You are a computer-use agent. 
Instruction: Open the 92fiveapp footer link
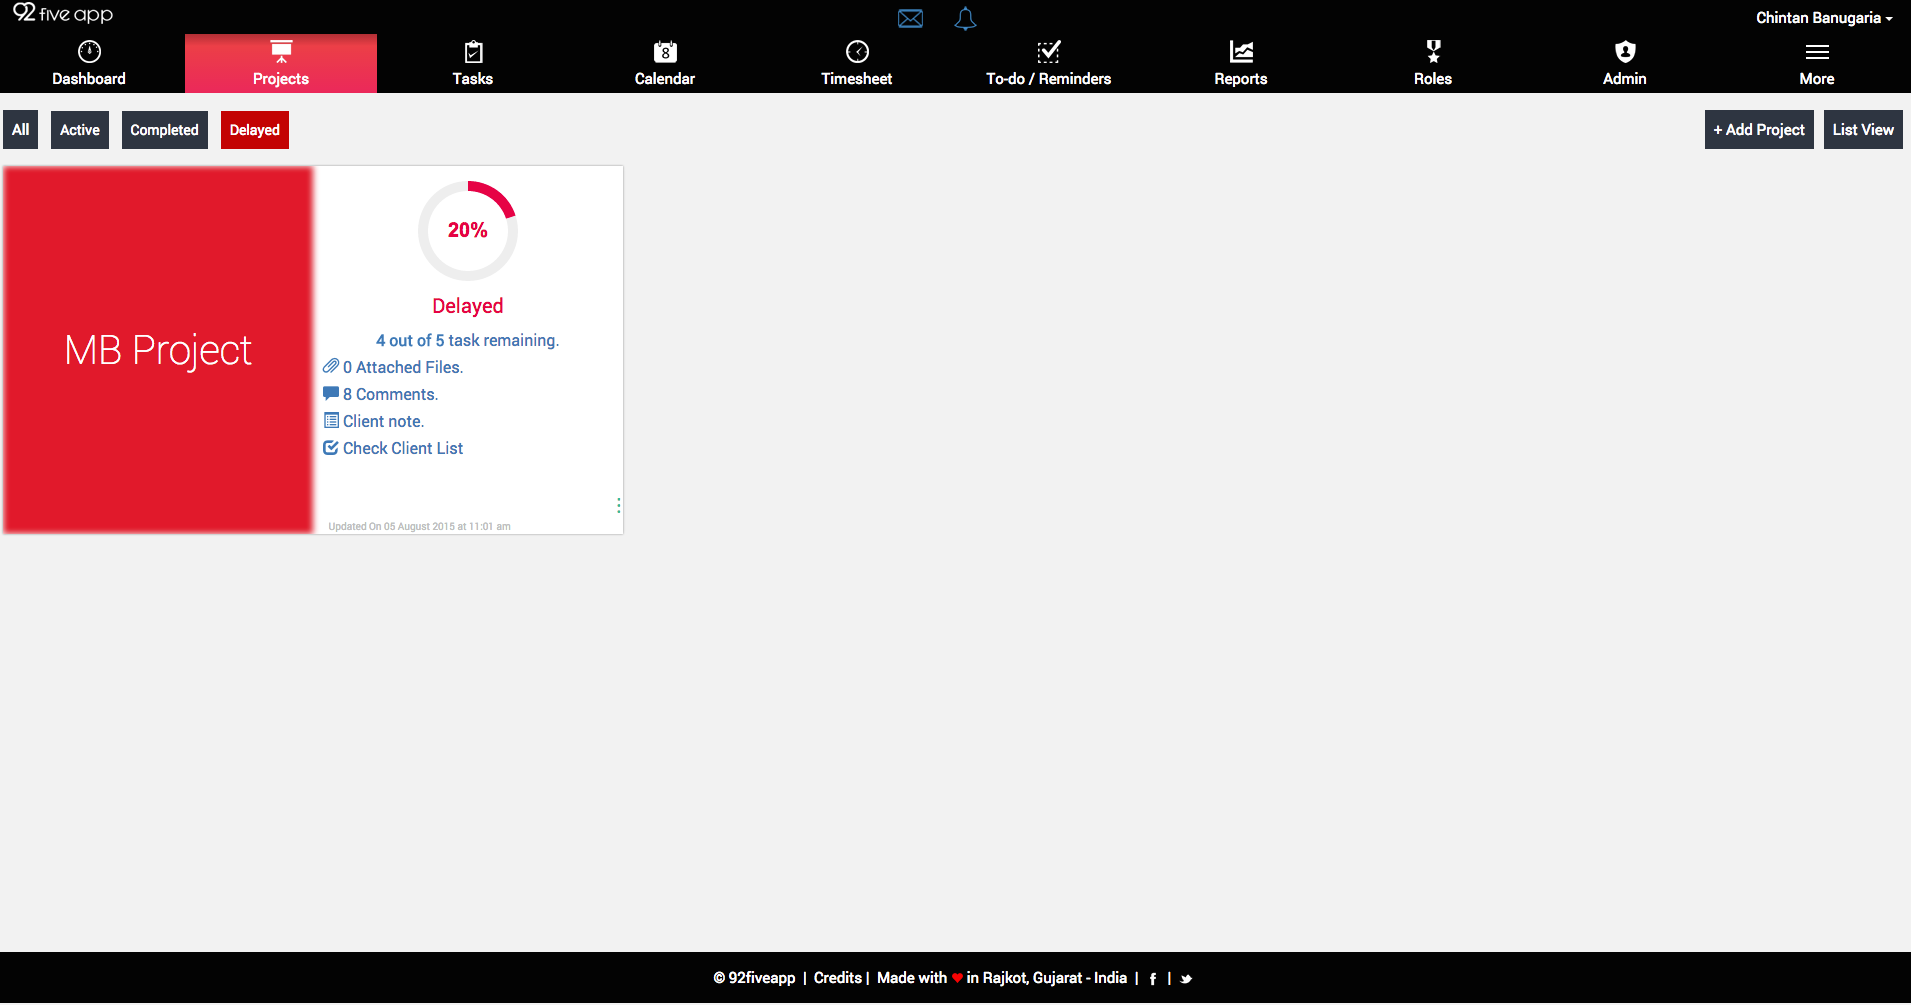(x=755, y=978)
